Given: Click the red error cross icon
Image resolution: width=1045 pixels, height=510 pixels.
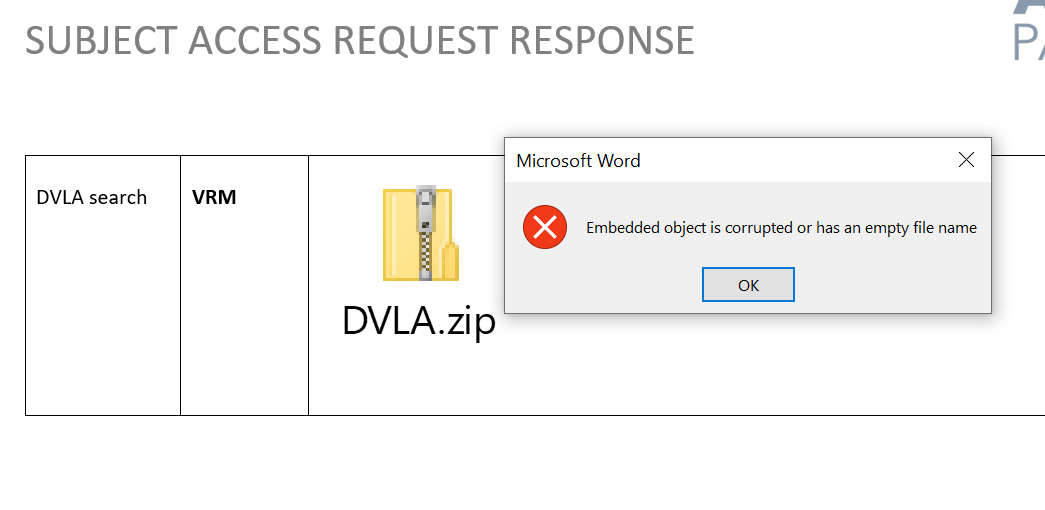Looking at the screenshot, I should [544, 227].
